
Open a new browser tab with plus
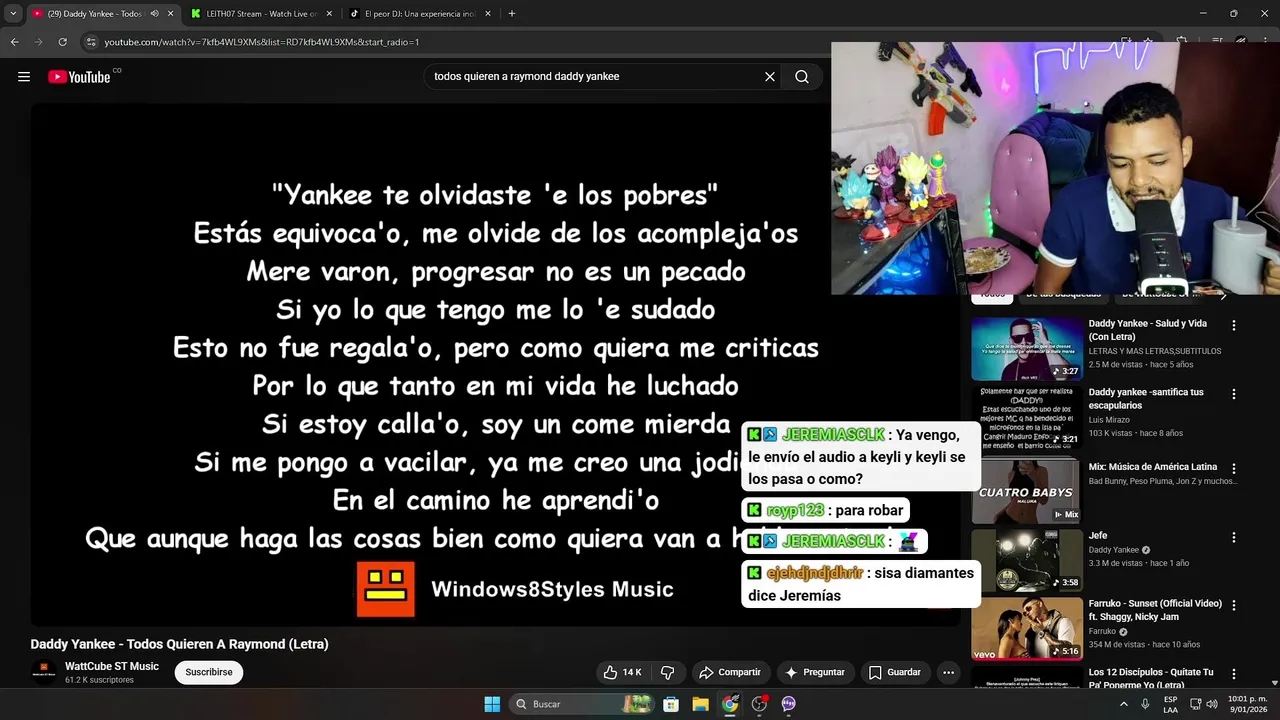[512, 14]
